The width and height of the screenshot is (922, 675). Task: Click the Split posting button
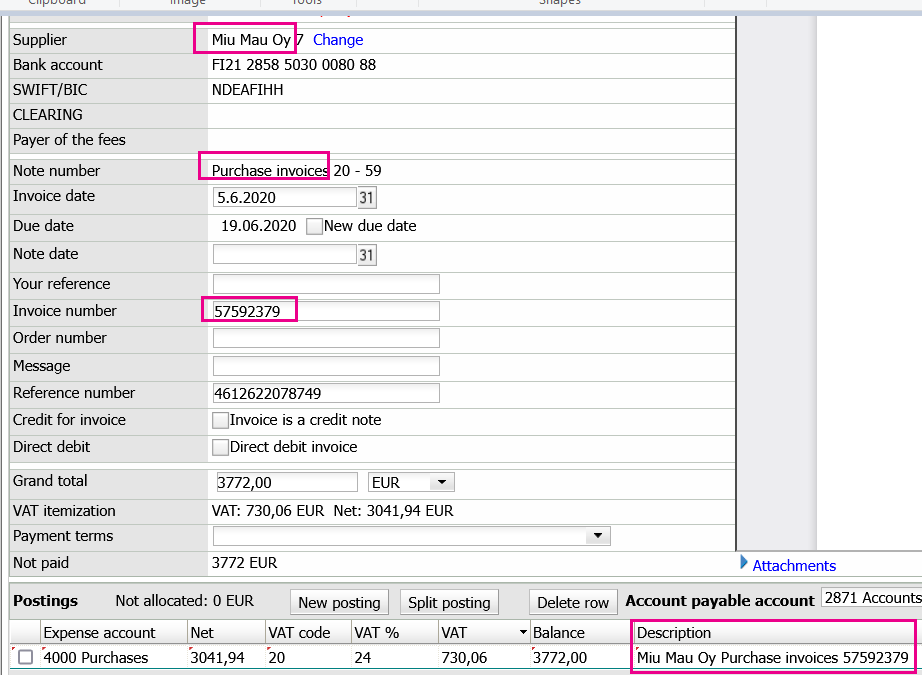pyautogui.click(x=450, y=602)
